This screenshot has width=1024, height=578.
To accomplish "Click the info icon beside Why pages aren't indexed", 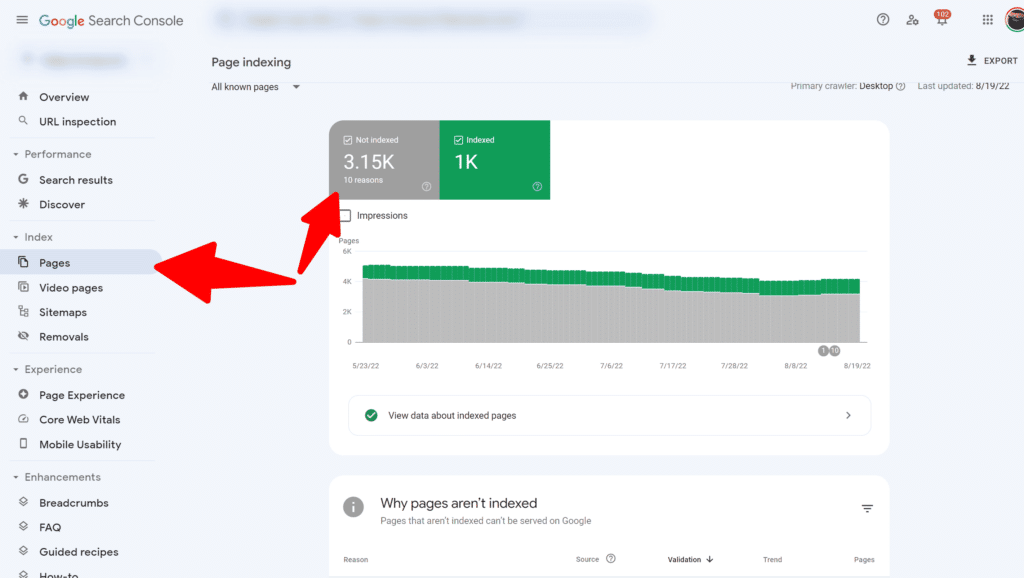I will click(x=353, y=507).
